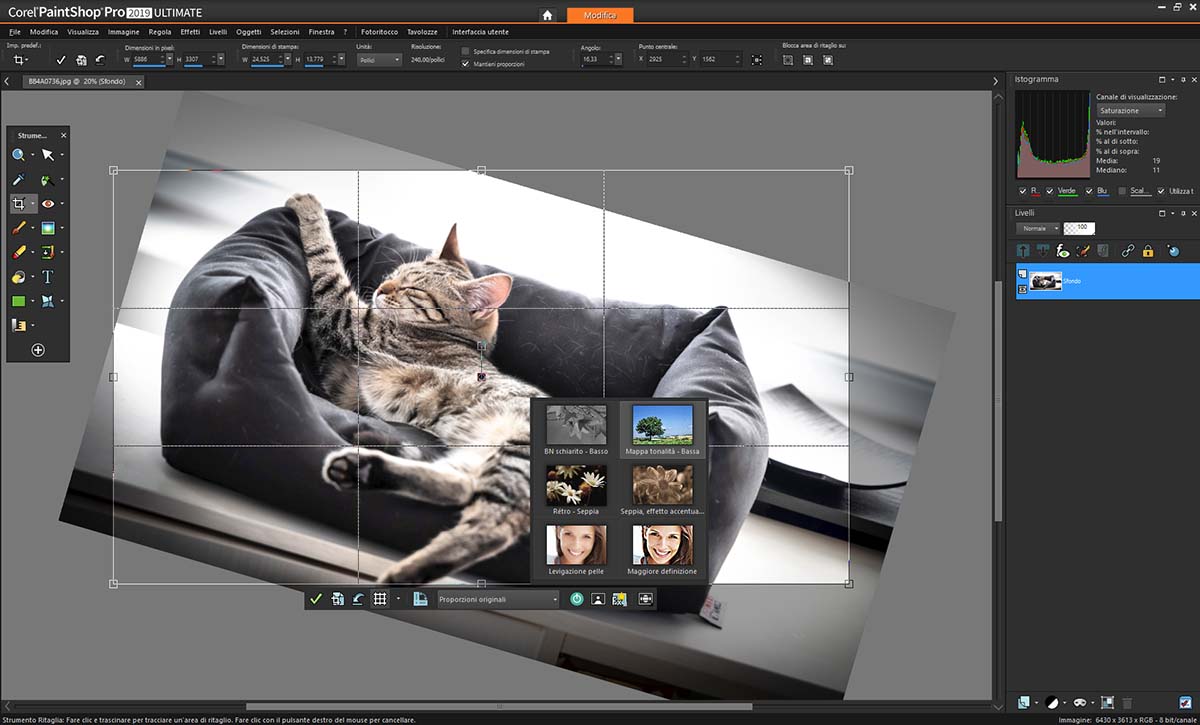Click the add-tools plus button in Strumenti
The width and height of the screenshot is (1200, 725).
point(38,350)
